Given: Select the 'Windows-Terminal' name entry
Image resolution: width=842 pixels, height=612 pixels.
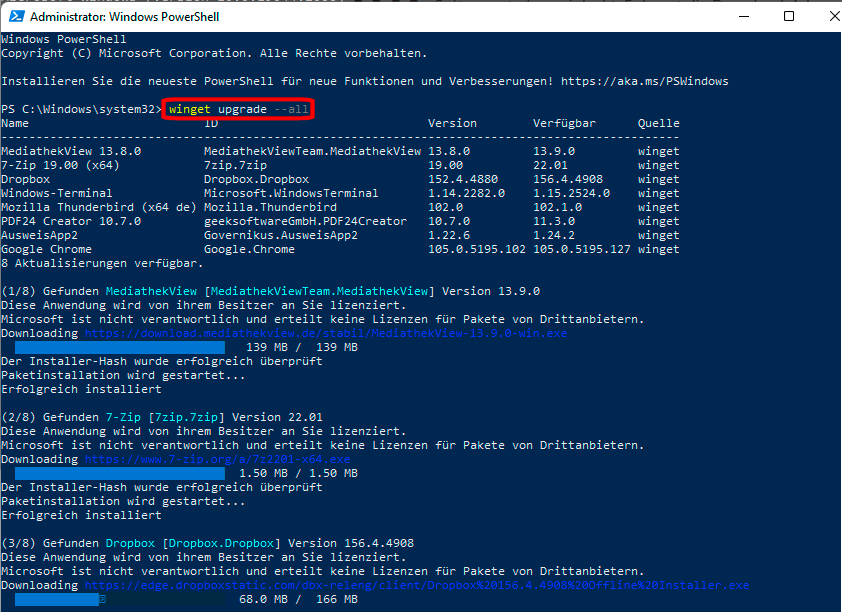Looking at the screenshot, I should coord(57,193).
